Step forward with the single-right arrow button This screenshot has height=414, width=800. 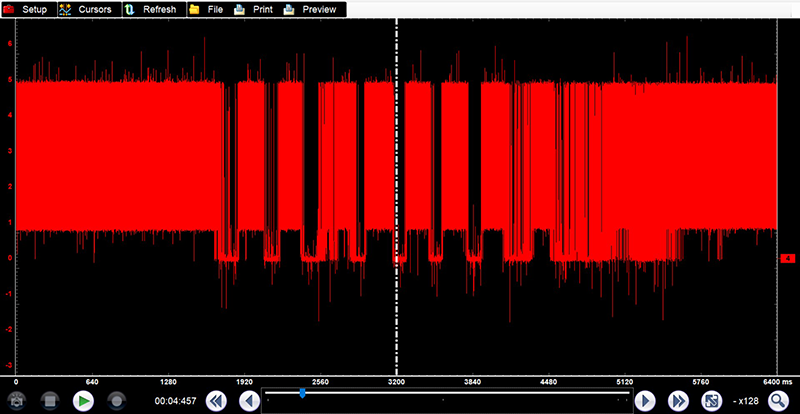tap(646, 400)
